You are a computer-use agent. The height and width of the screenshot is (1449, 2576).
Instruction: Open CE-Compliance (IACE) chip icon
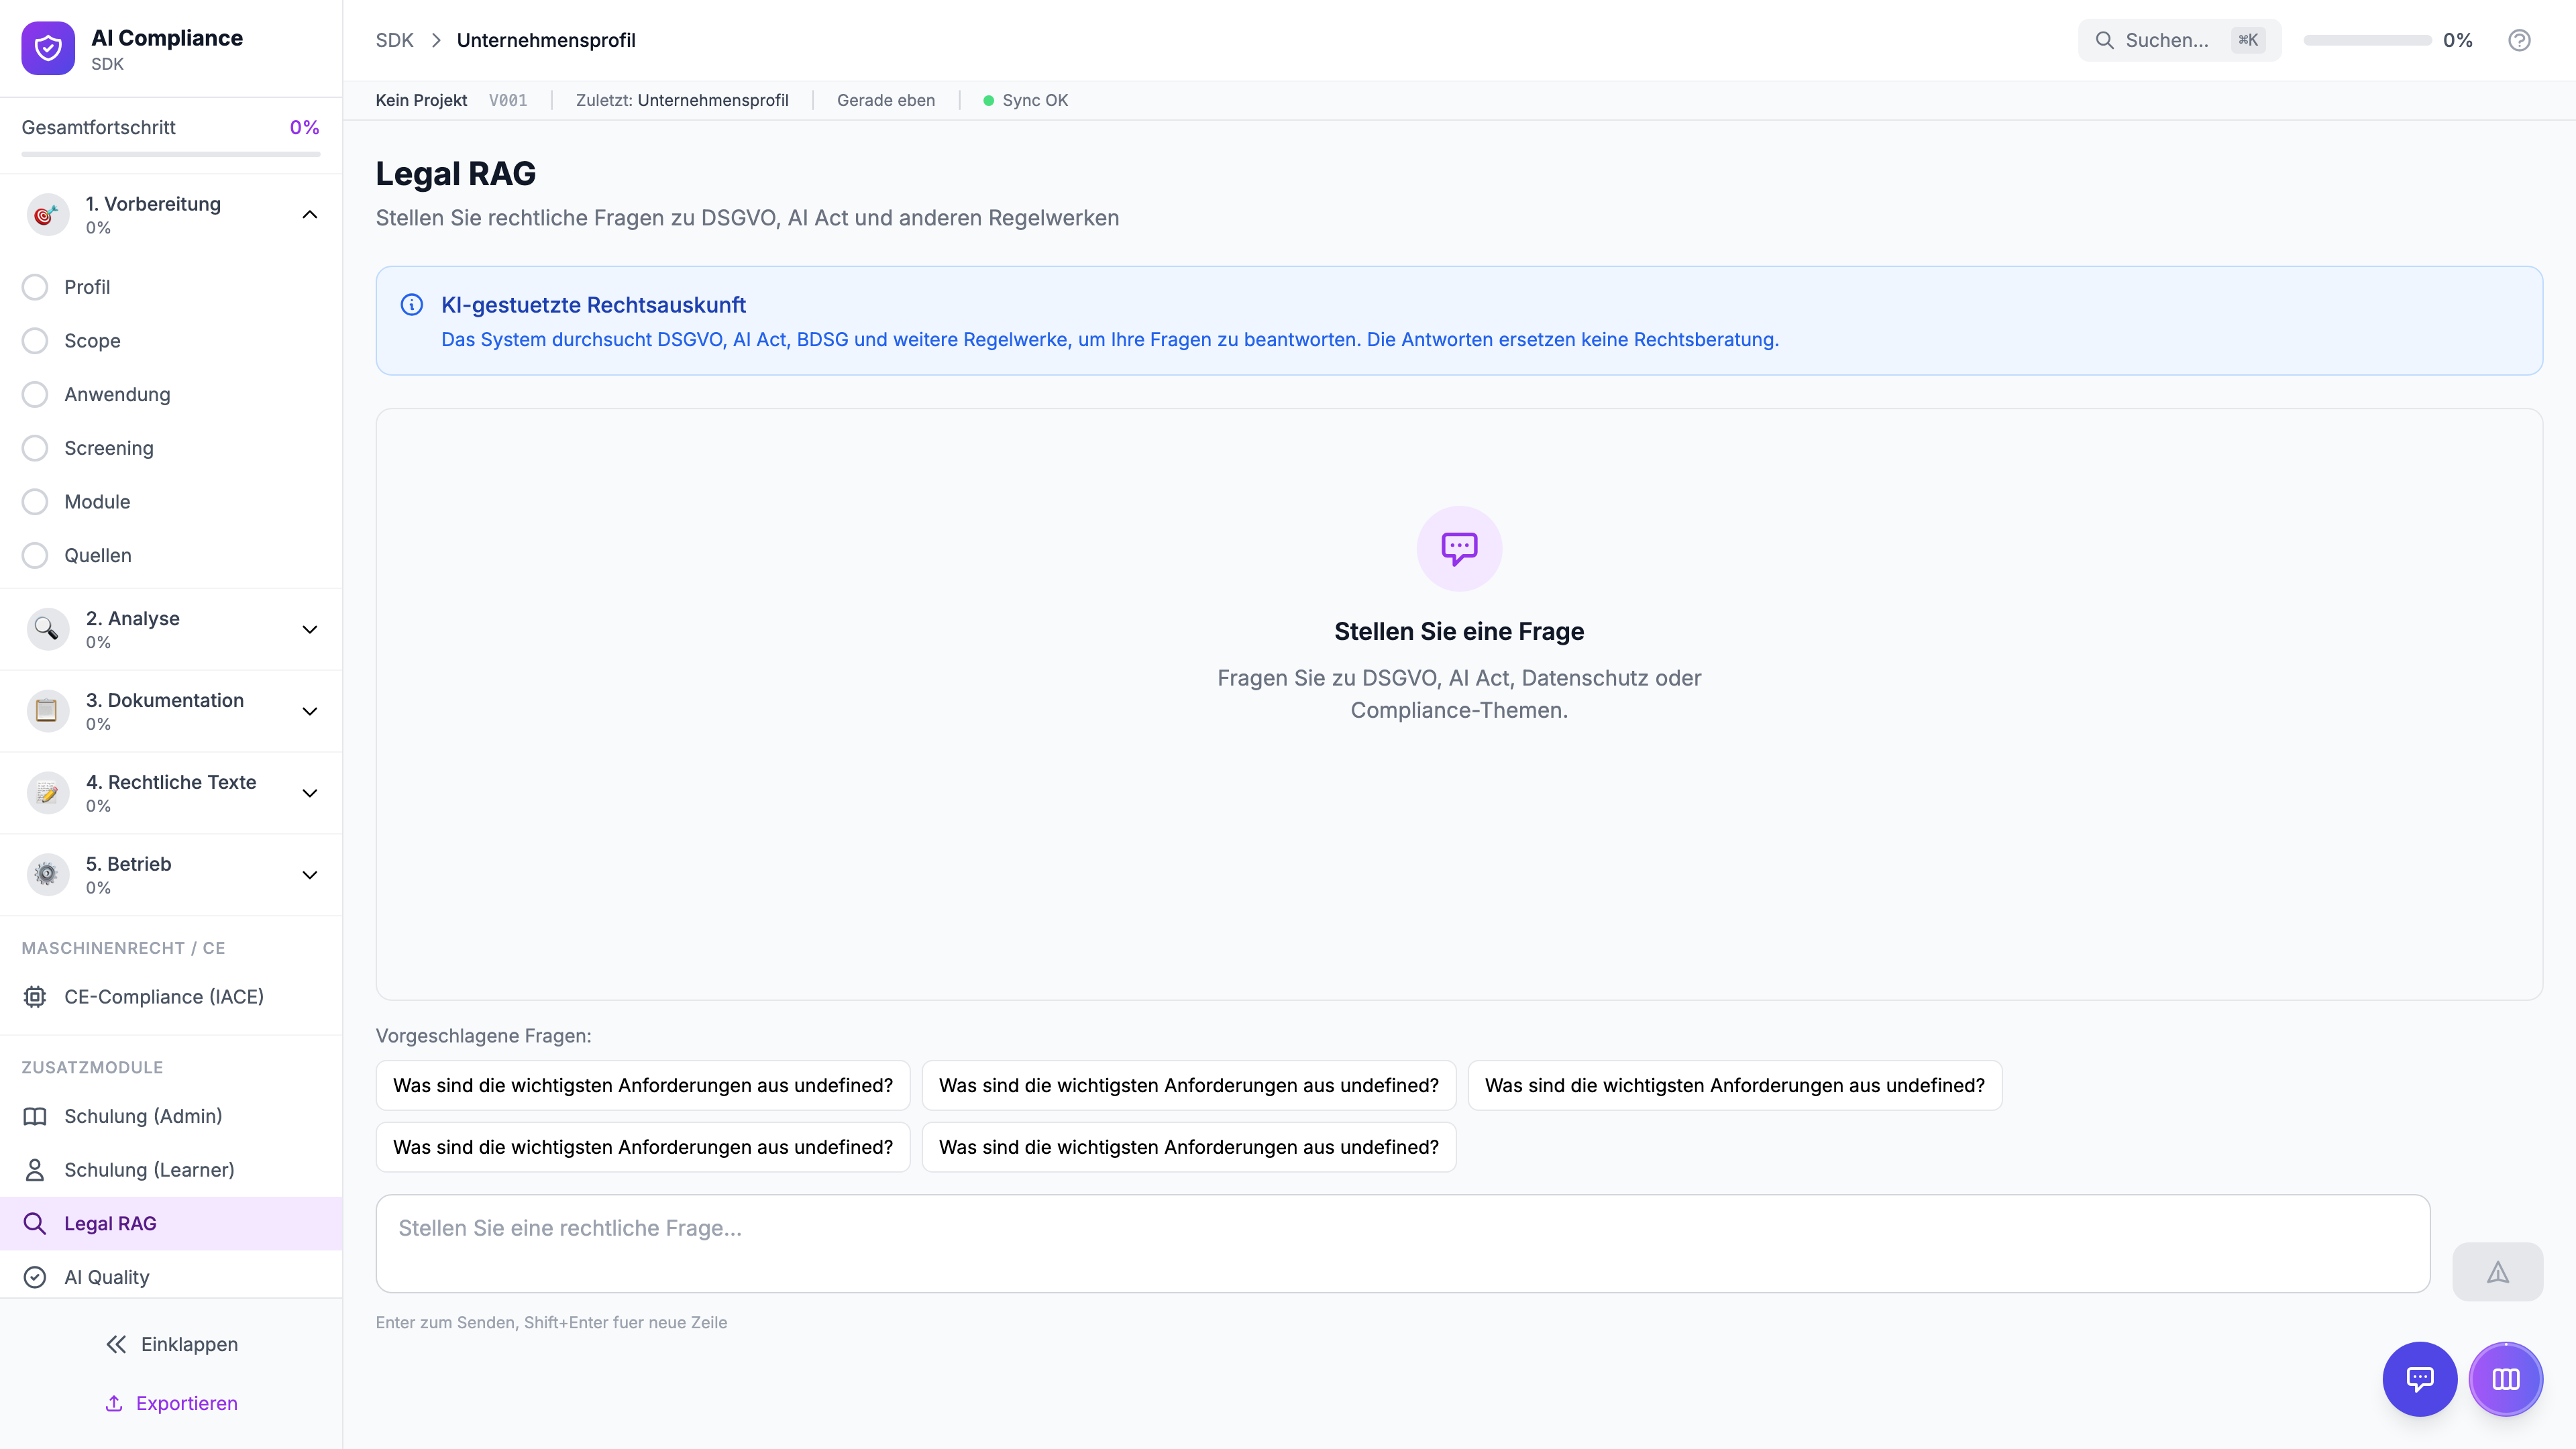pos(35,997)
